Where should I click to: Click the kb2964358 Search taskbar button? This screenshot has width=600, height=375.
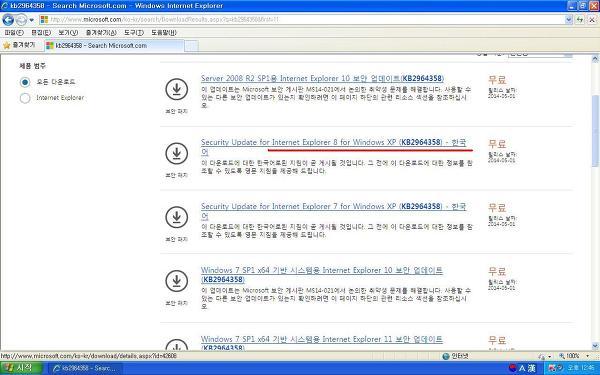click(x=85, y=368)
